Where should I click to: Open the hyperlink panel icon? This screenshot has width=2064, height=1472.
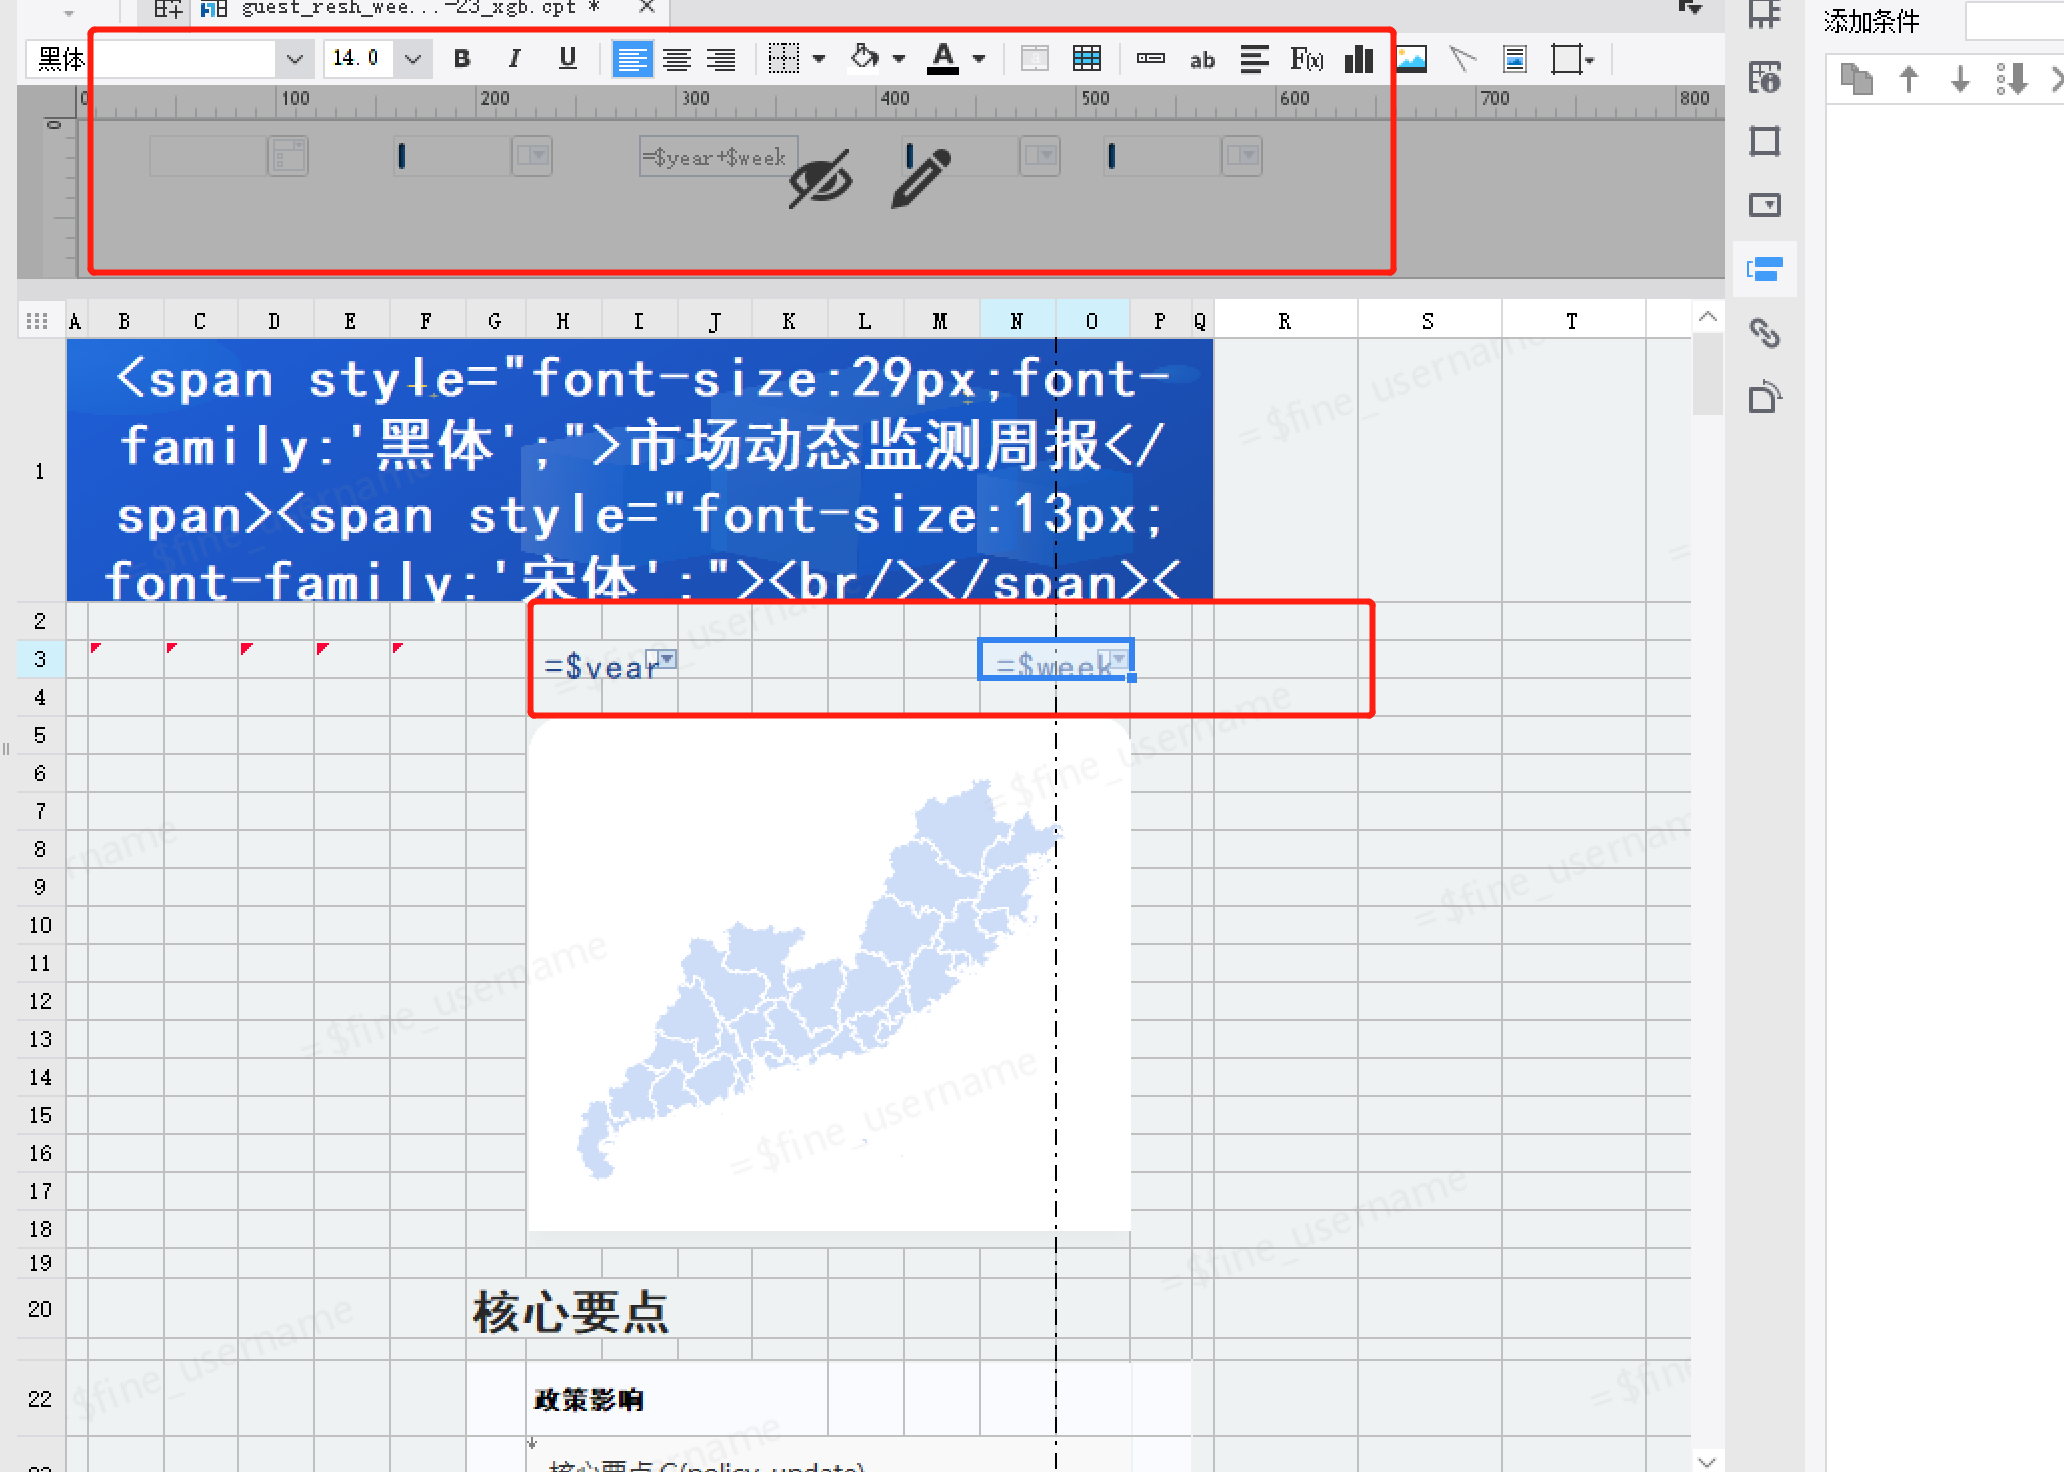(x=1765, y=333)
